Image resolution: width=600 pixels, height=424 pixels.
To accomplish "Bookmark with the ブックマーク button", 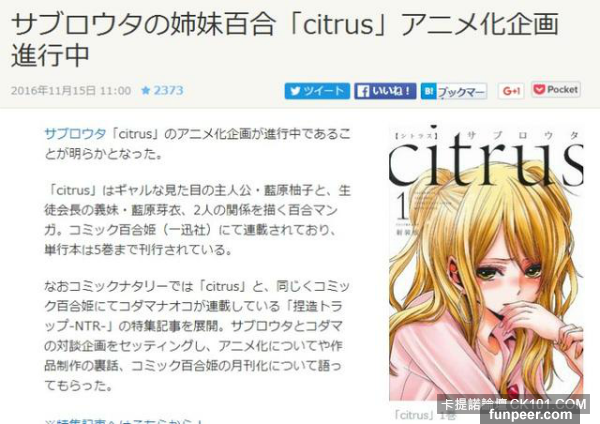I will pos(454,91).
